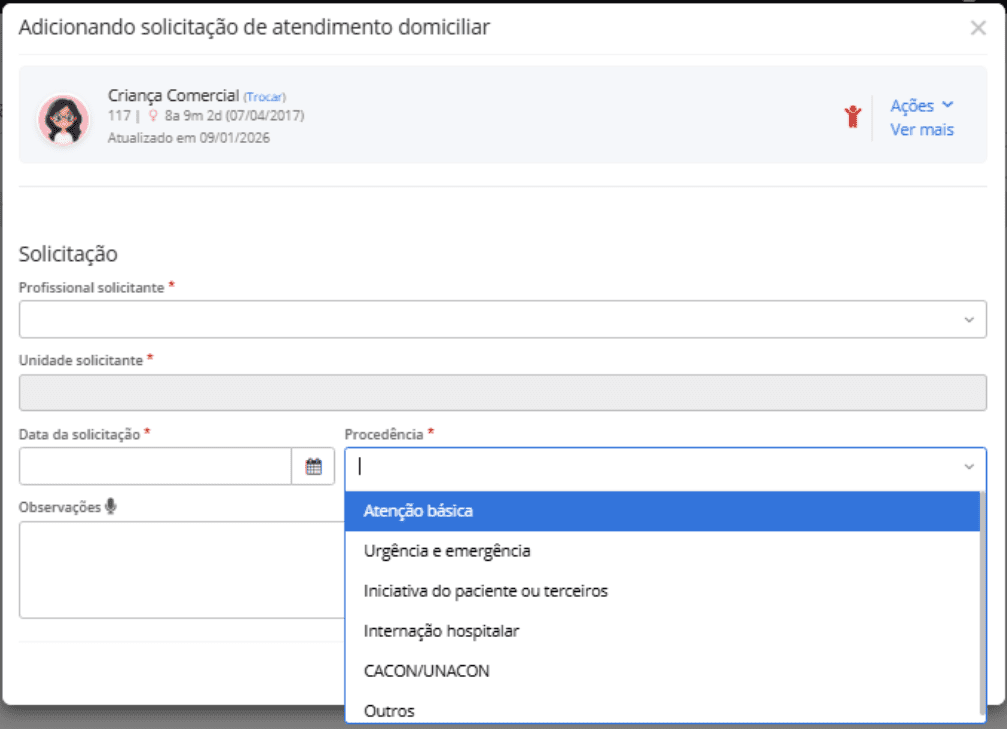Image resolution: width=1007 pixels, height=729 pixels.
Task: Click the female gender symbol icon
Action: 153,116
